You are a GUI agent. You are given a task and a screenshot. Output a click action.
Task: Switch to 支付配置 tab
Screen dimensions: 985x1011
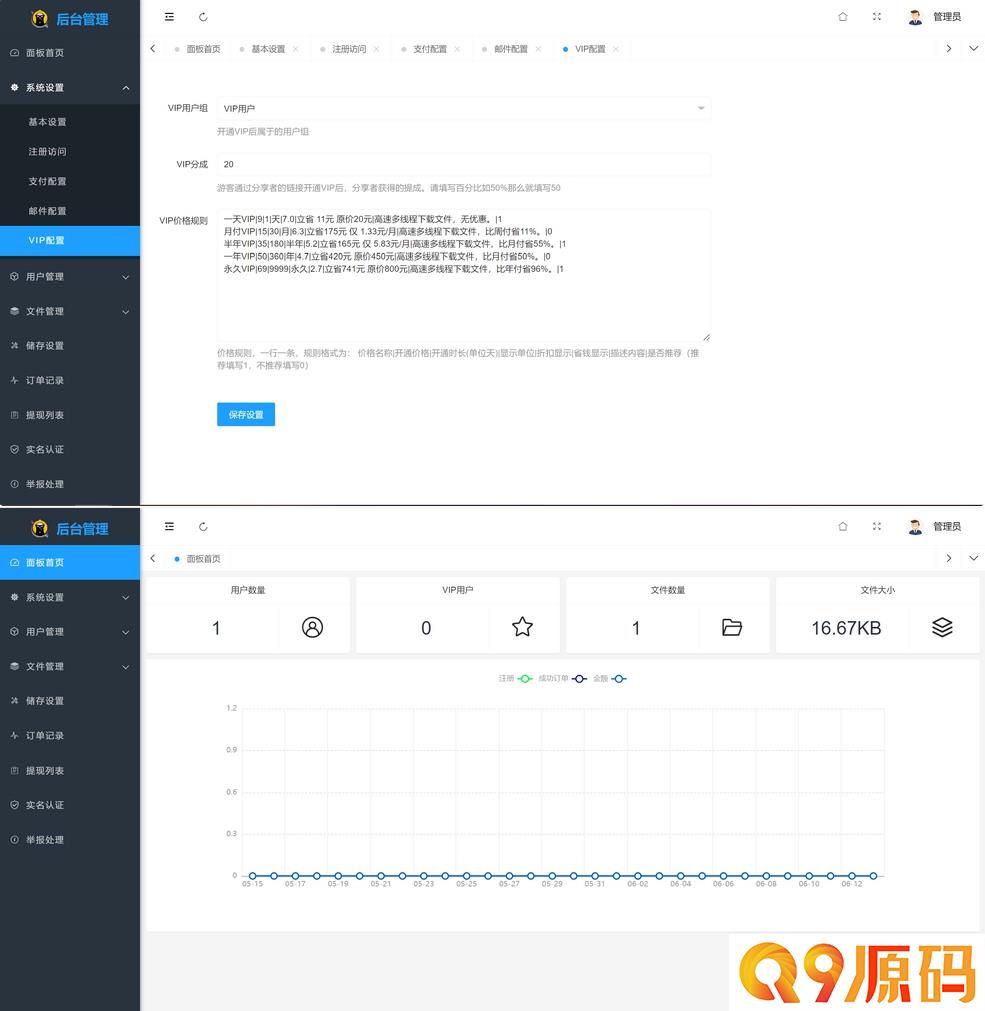[x=429, y=49]
